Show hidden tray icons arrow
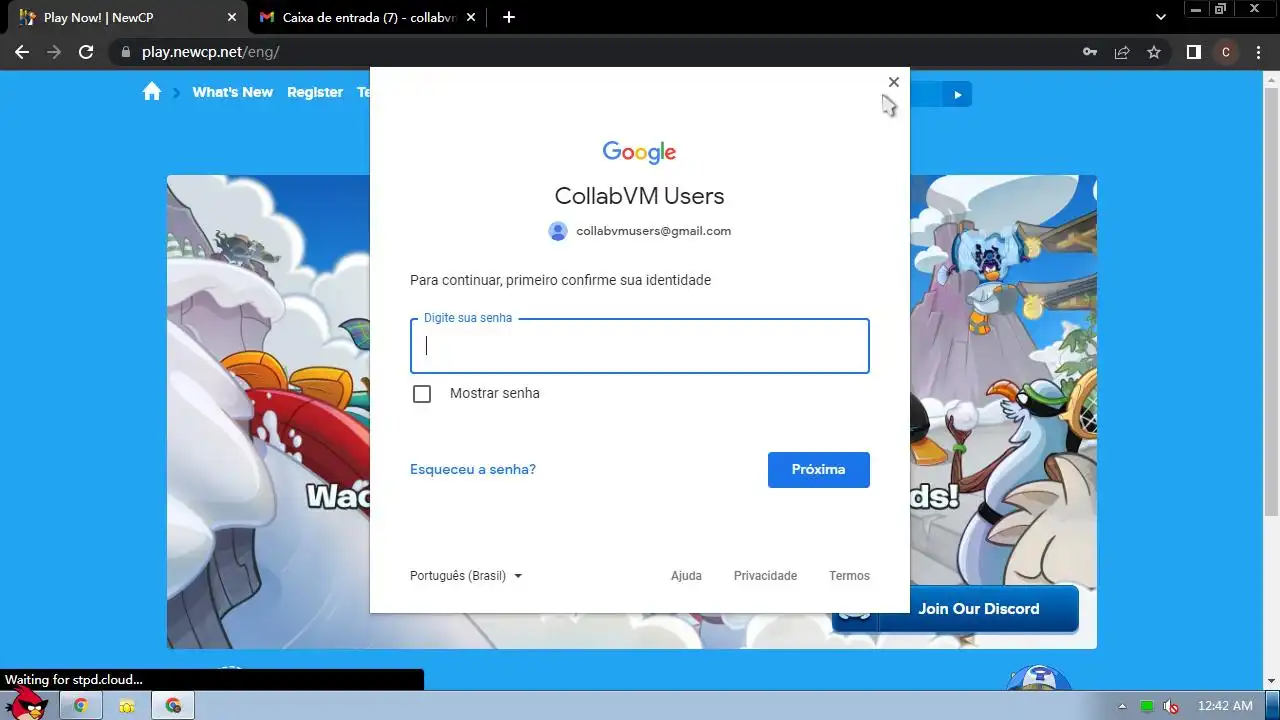1280x720 pixels. [1122, 706]
